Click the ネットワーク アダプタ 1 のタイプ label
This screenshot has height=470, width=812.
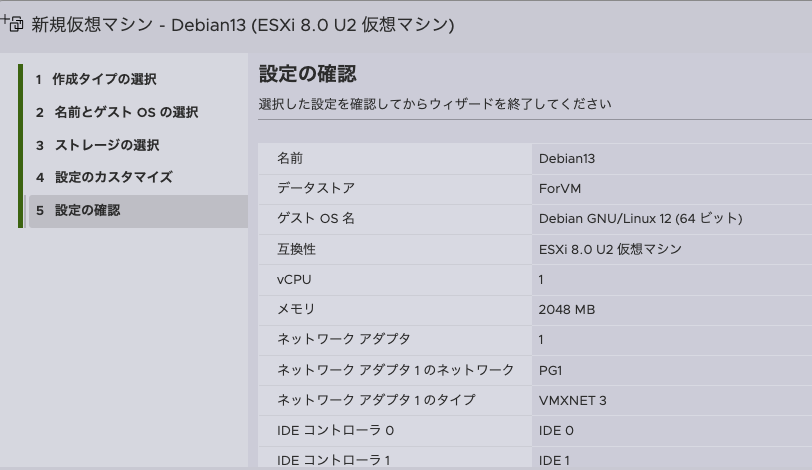(x=376, y=400)
